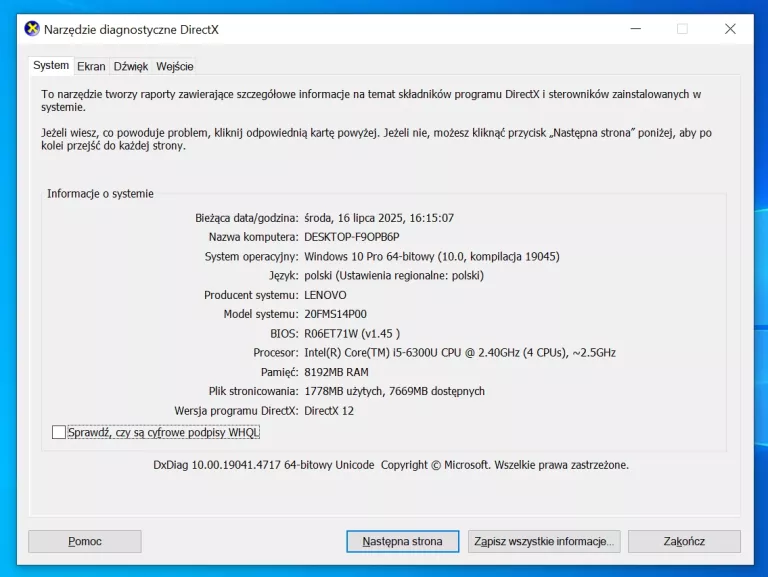Click the Nazwa komputera: label
Screen dimensions: 768x577
click(254, 237)
